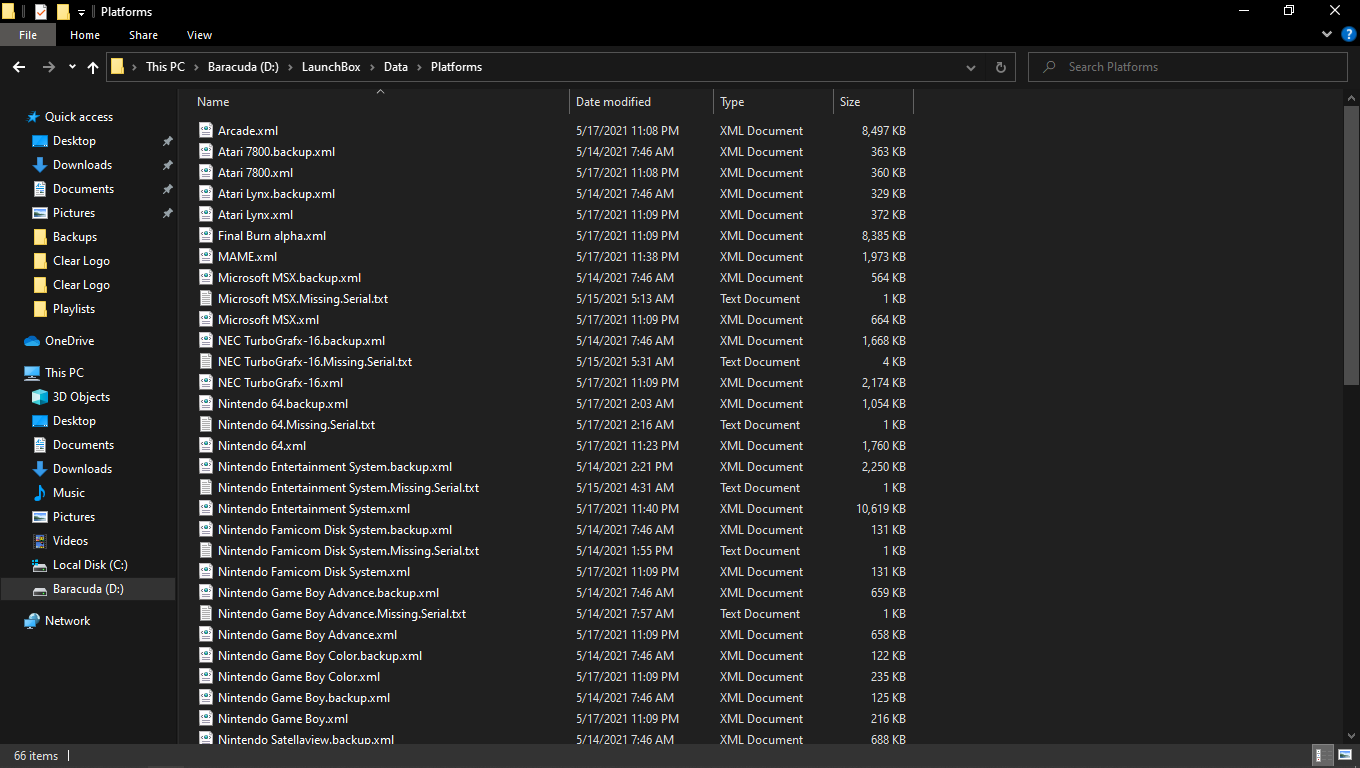The height and width of the screenshot is (768, 1360).
Task: Expand chevron after LaunchBox in breadcrumb
Action: pos(373,67)
